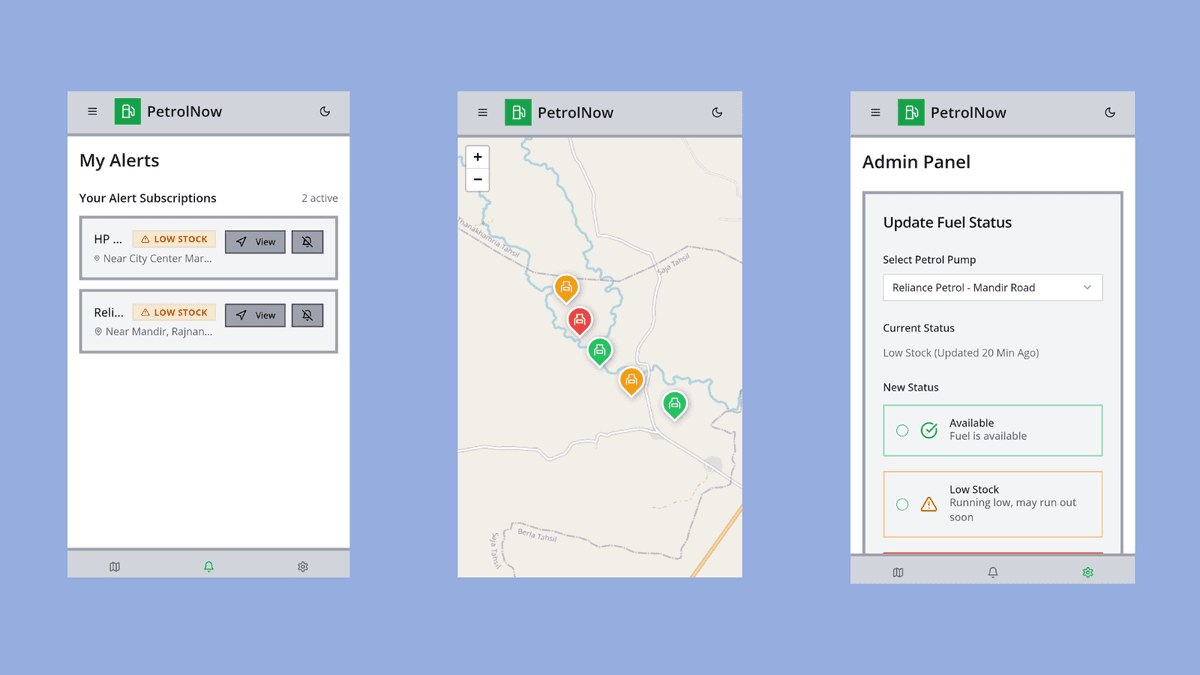The image size is (1200, 675).
Task: Click the PetrolNow fuel pump logo icon
Action: click(x=128, y=112)
